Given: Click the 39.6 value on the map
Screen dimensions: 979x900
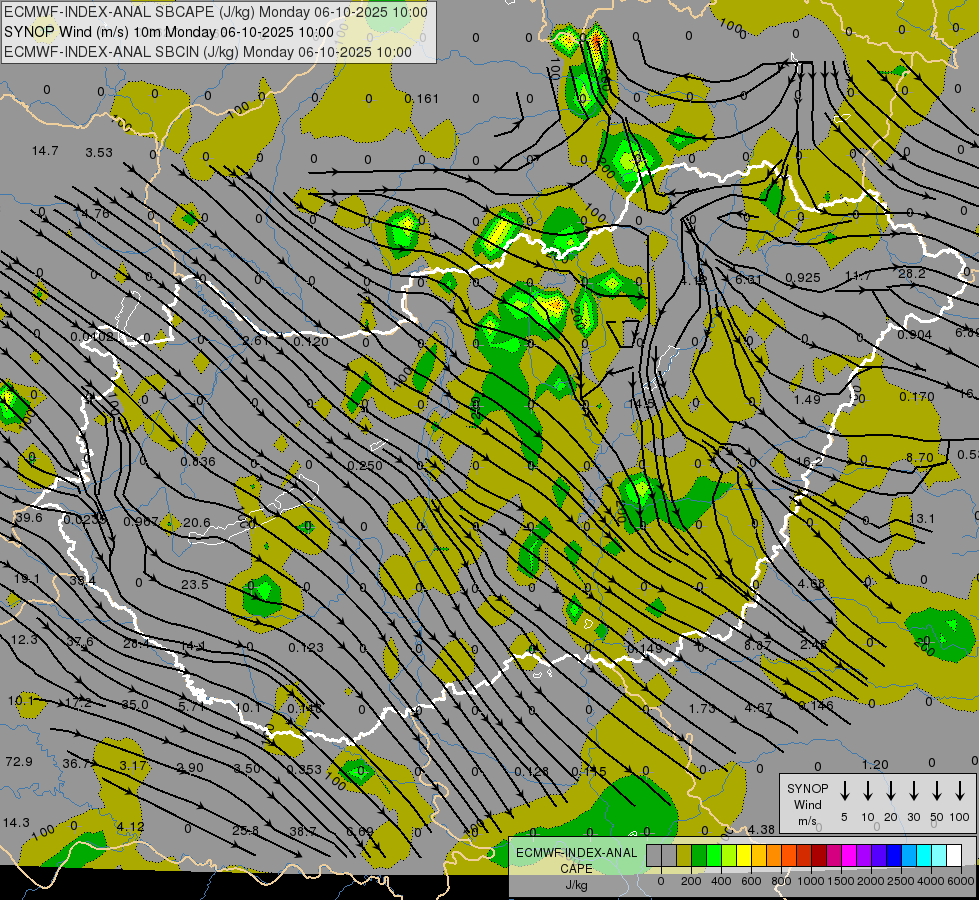Looking at the screenshot, I should coord(29,518).
